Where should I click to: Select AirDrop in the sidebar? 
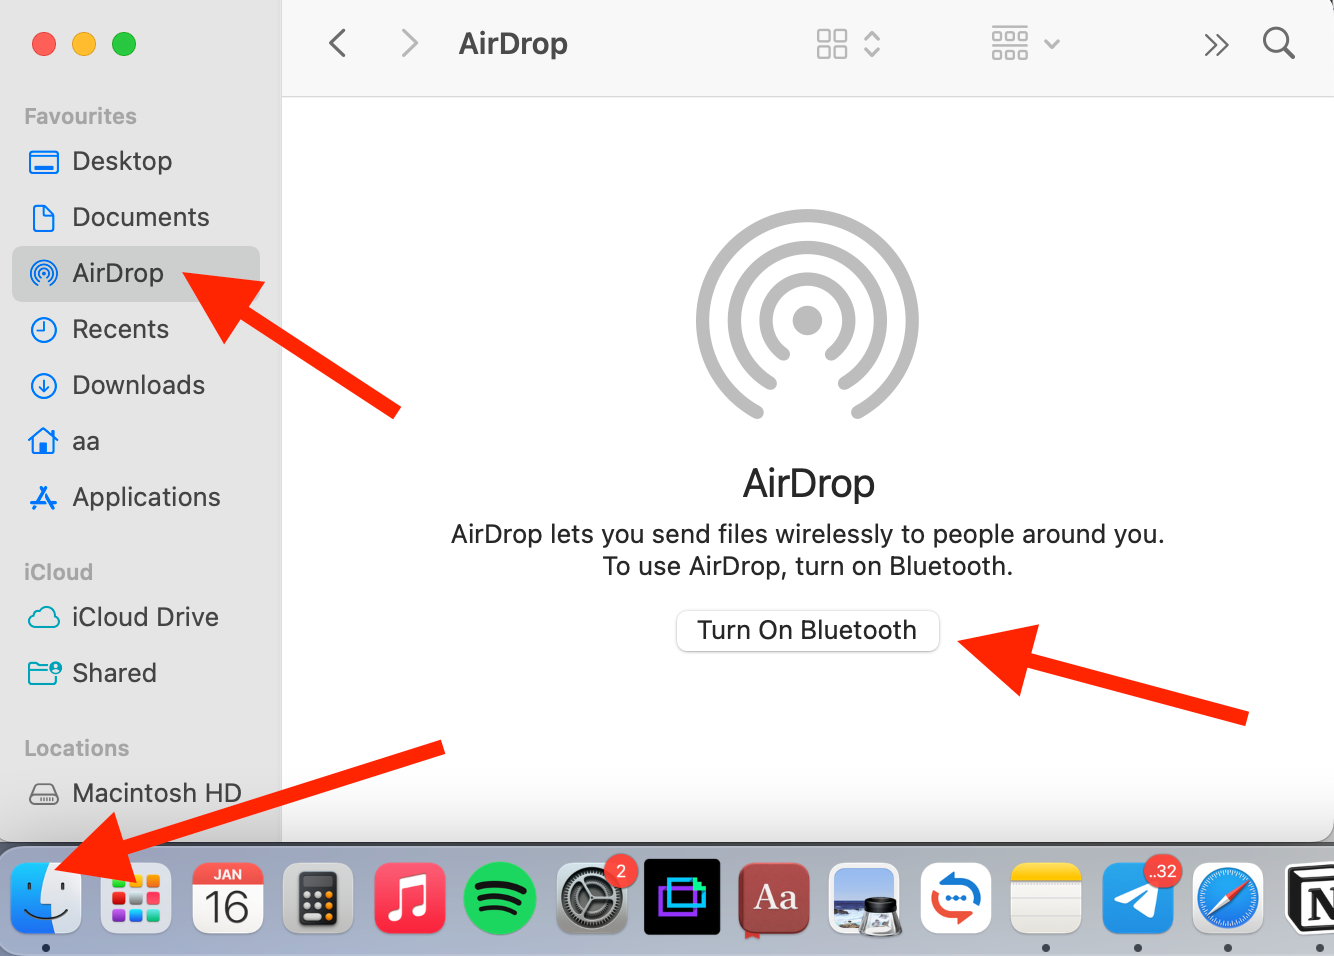point(136,273)
